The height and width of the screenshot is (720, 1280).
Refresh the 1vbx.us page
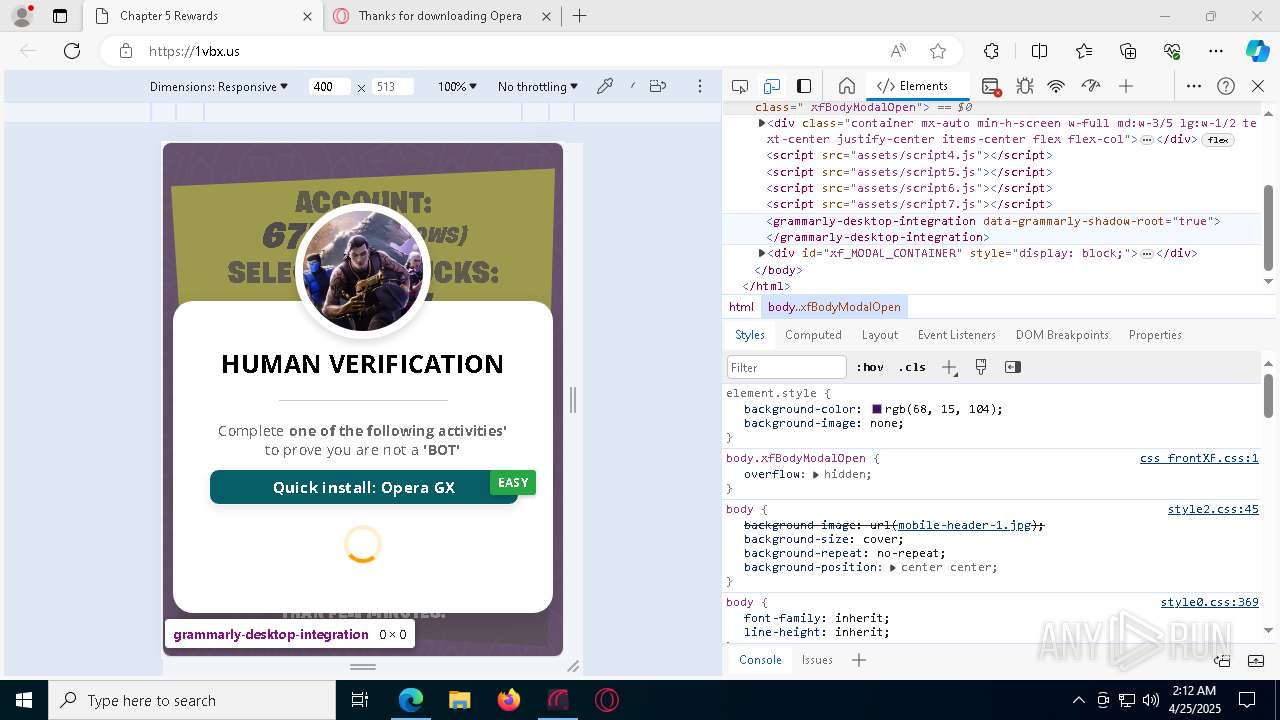(72, 51)
